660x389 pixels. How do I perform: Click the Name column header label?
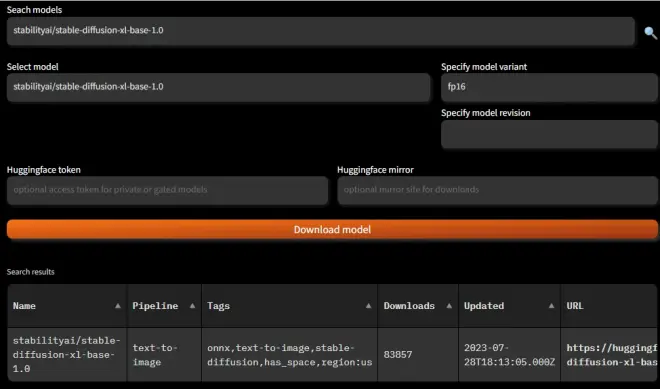pyautogui.click(x=24, y=306)
